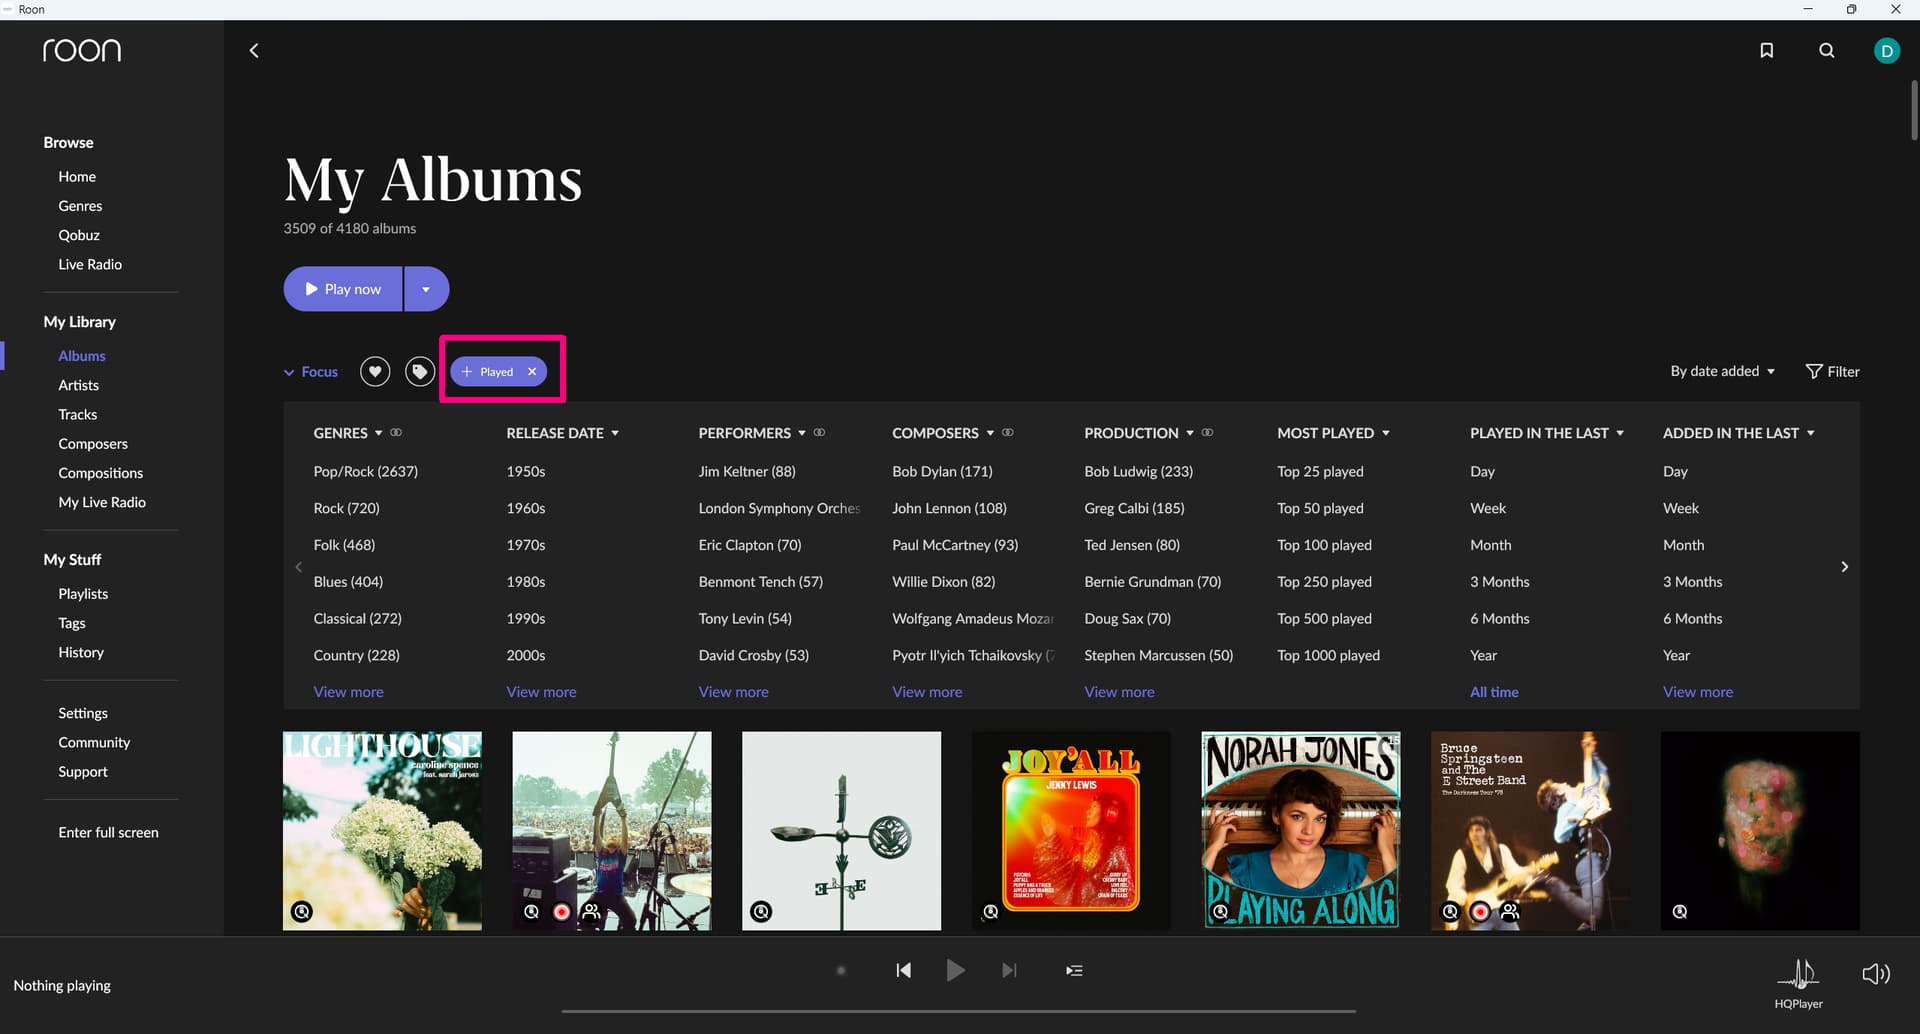Open the play queue icon
This screenshot has height=1034, width=1920.
pyautogui.click(x=1074, y=970)
